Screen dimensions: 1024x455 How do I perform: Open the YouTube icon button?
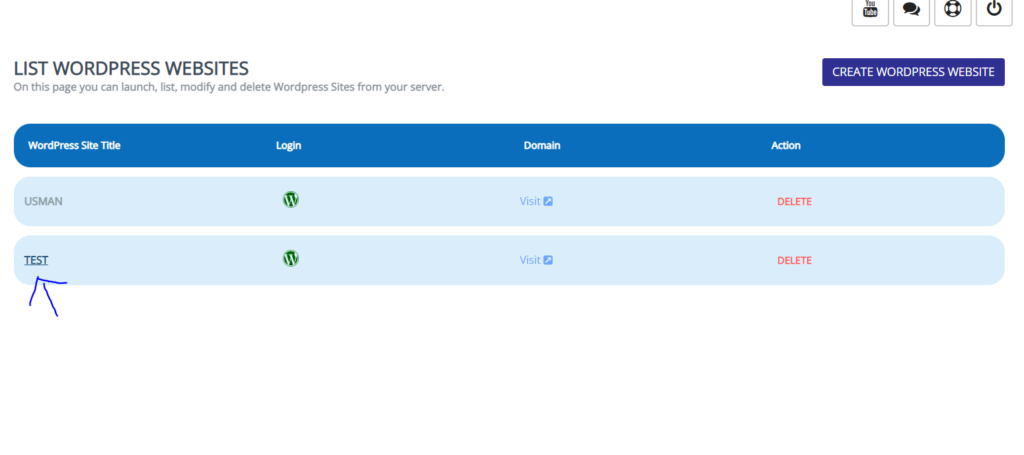(870, 10)
